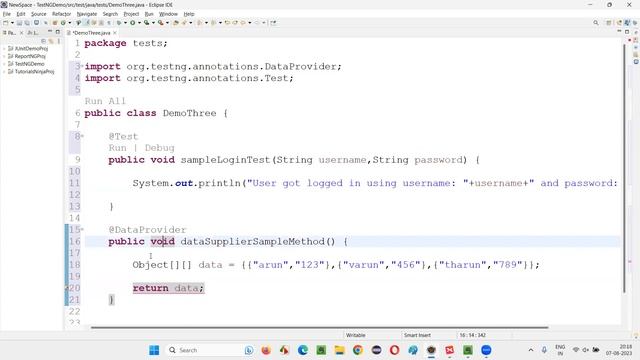Open the Edit menu

tap(21, 14)
